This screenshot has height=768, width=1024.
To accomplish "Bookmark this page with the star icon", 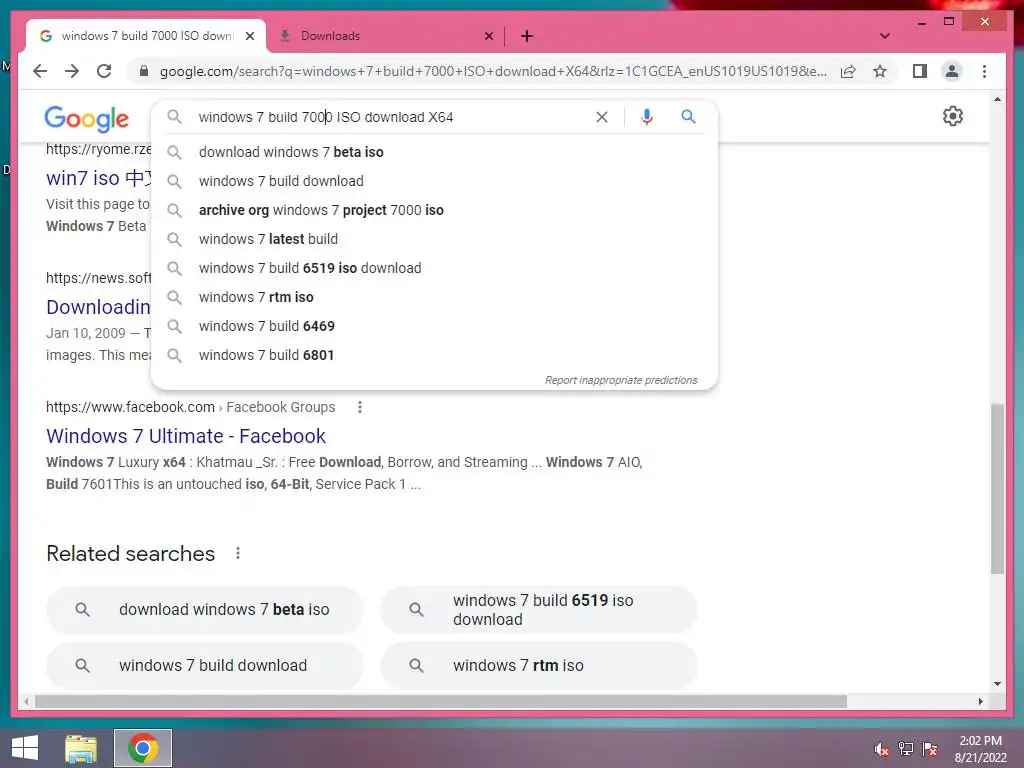I will [880, 71].
